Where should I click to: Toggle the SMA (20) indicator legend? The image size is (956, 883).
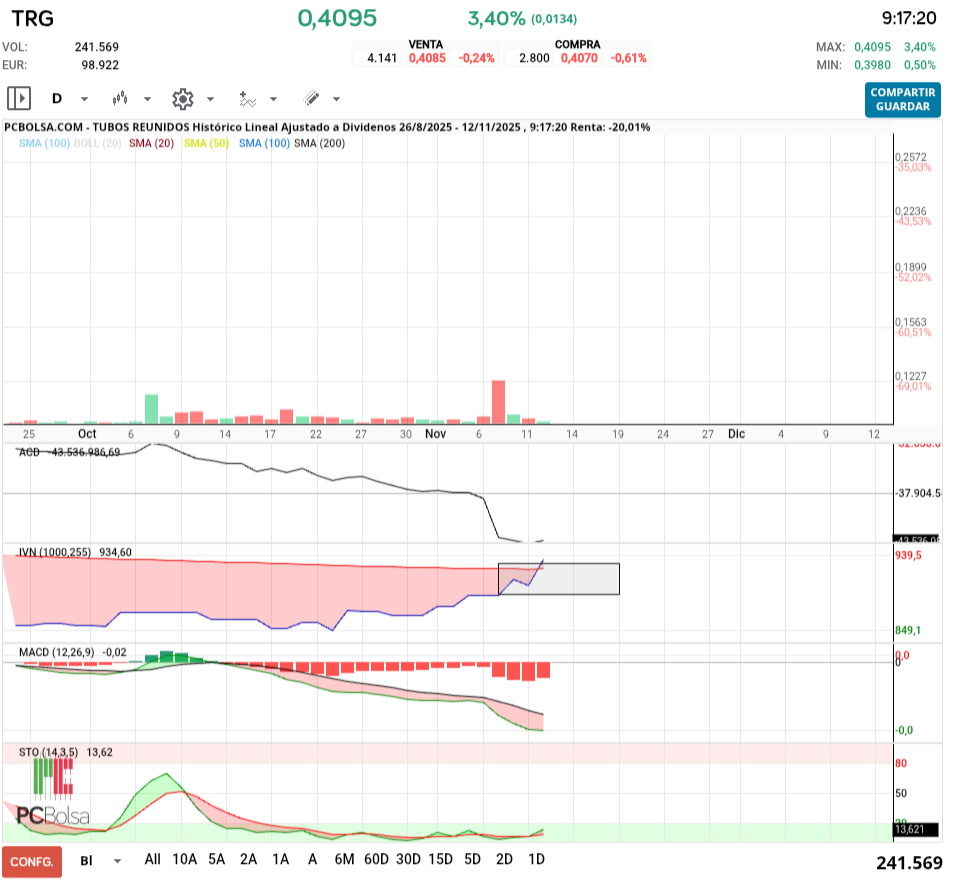[x=152, y=144]
